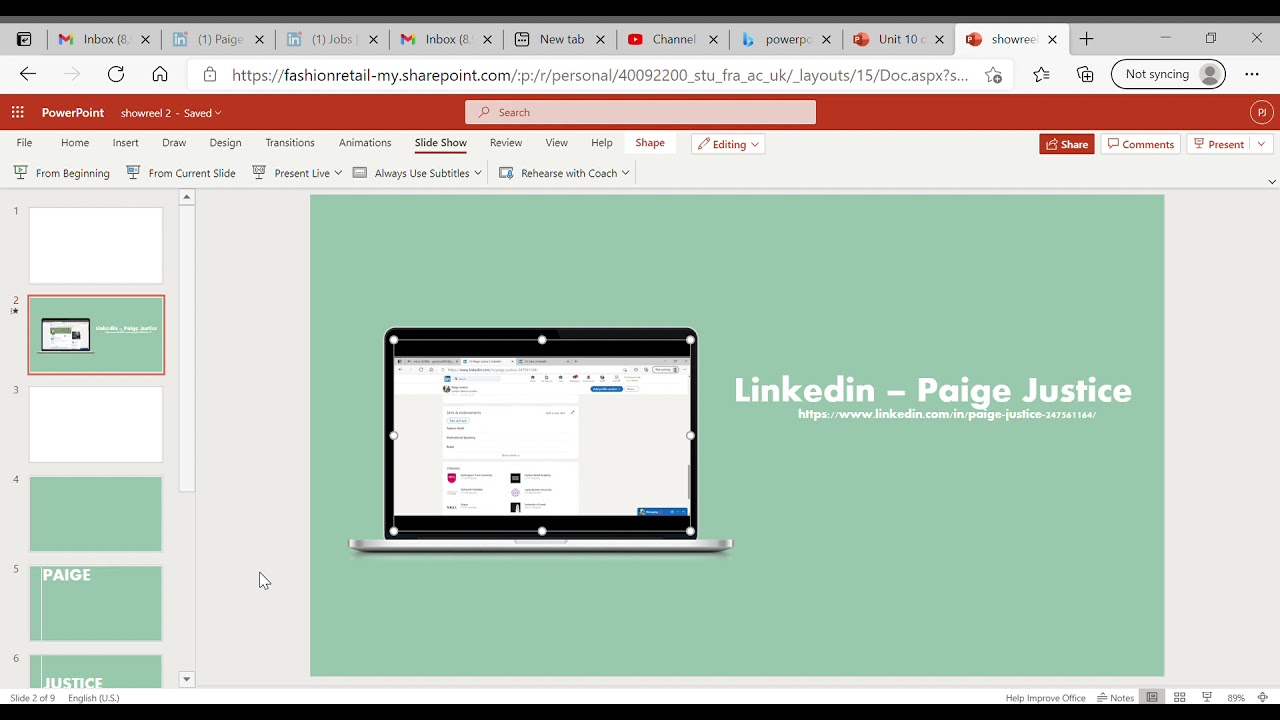Image resolution: width=1280 pixels, height=720 pixels.
Task: Open browser settings and more menu
Action: coord(1252,74)
